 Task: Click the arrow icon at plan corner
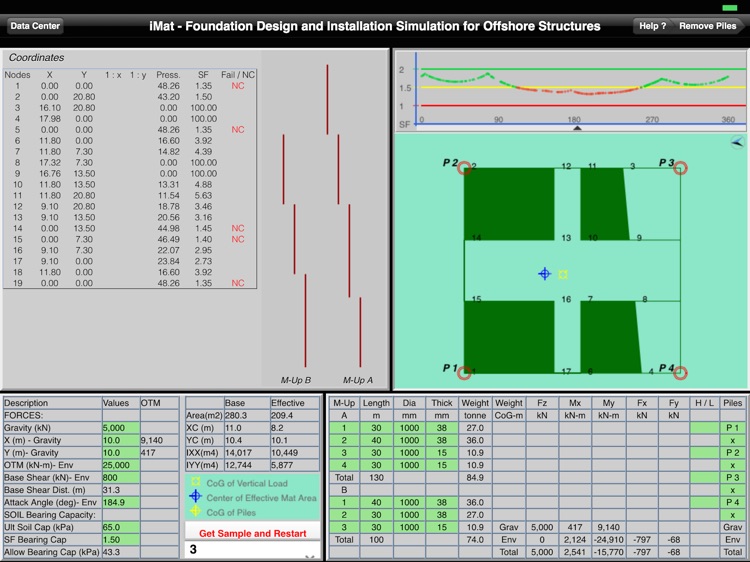[736, 143]
